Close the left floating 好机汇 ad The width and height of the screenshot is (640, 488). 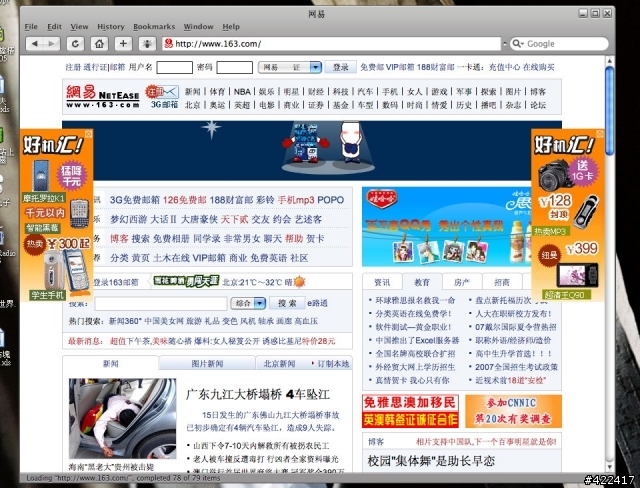point(89,134)
